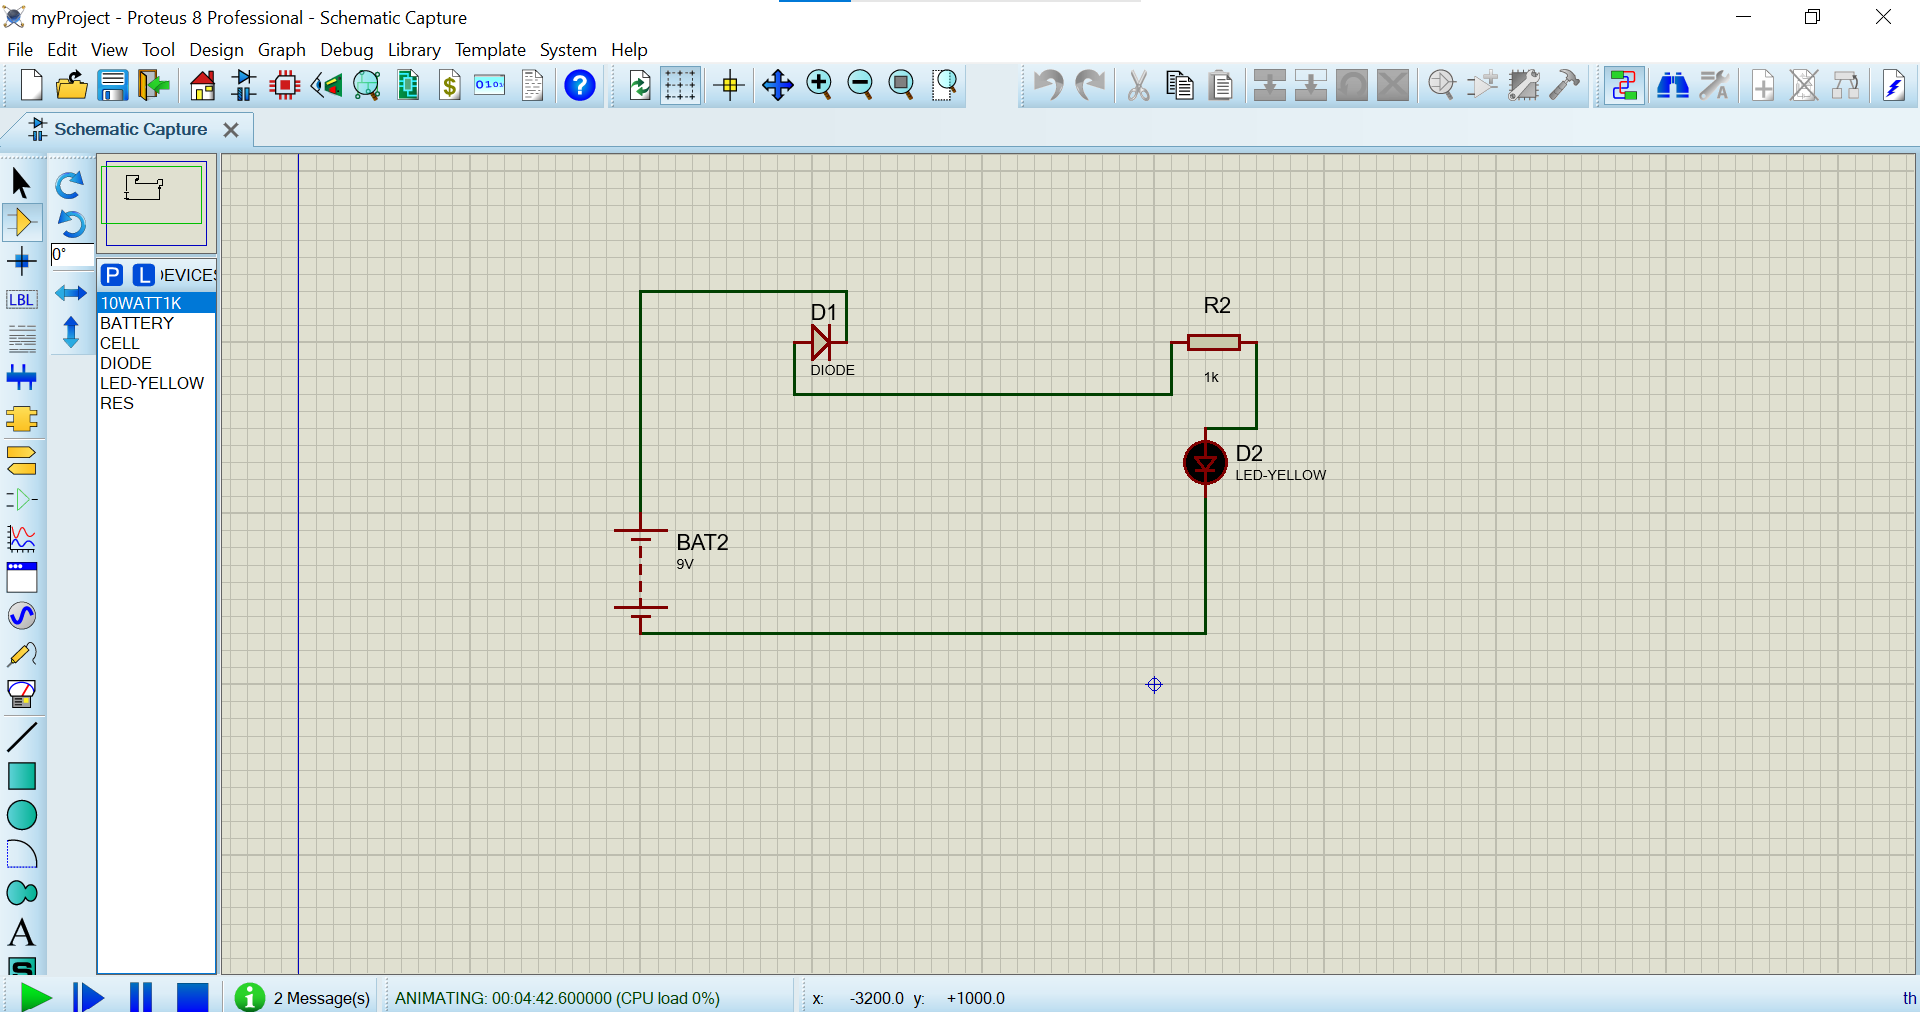Click the Rotate Clockwise icon
The image size is (1920, 1012).
[x=70, y=185]
